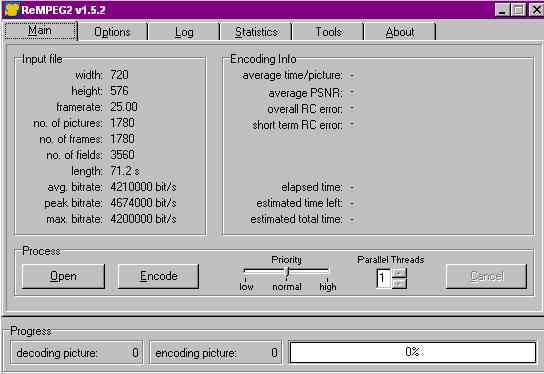This screenshot has height=374, width=544.
Task: Click the width value 720
Action: 119,75
